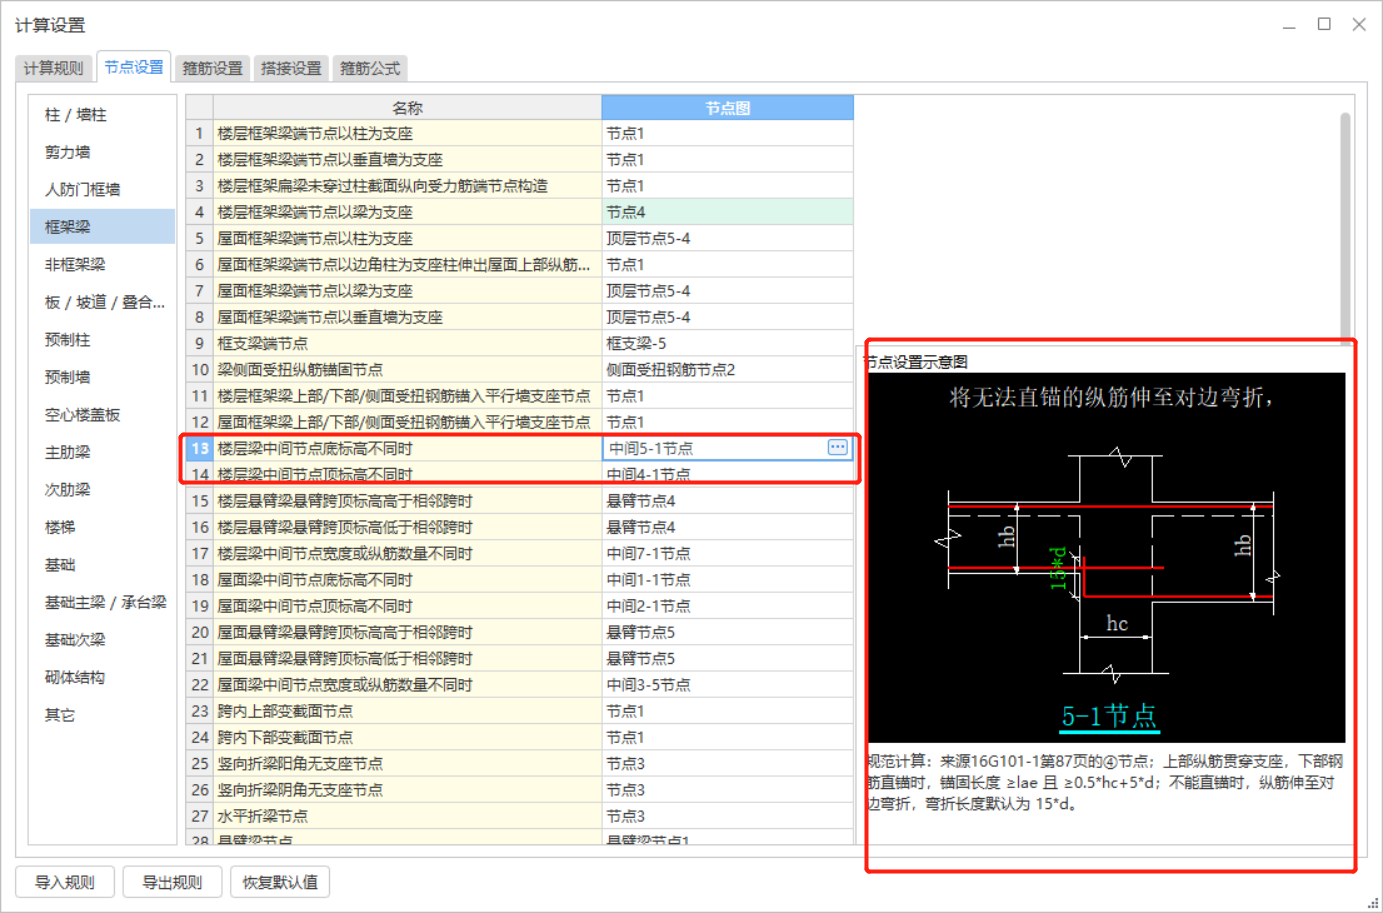This screenshot has height=913, width=1383.
Task: Click the 框支梁-5 cell
Action: (x=728, y=343)
